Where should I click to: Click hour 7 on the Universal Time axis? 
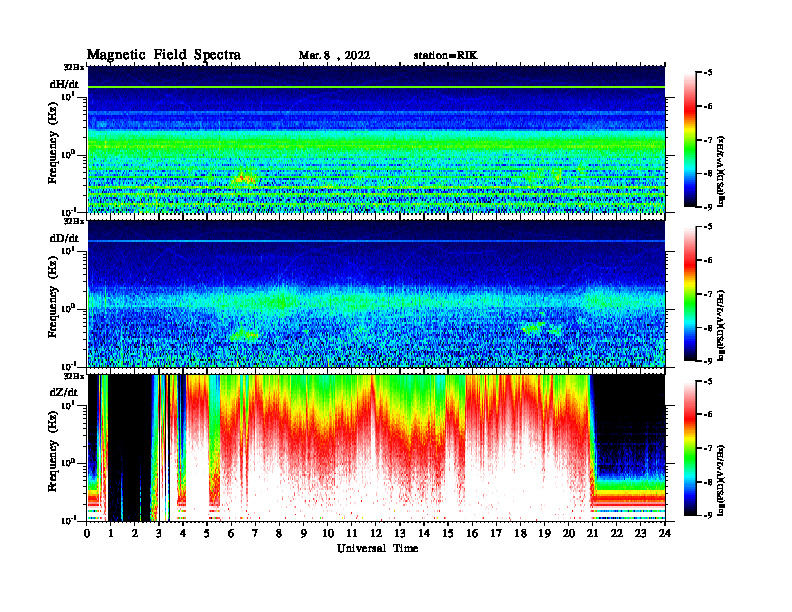click(x=255, y=533)
